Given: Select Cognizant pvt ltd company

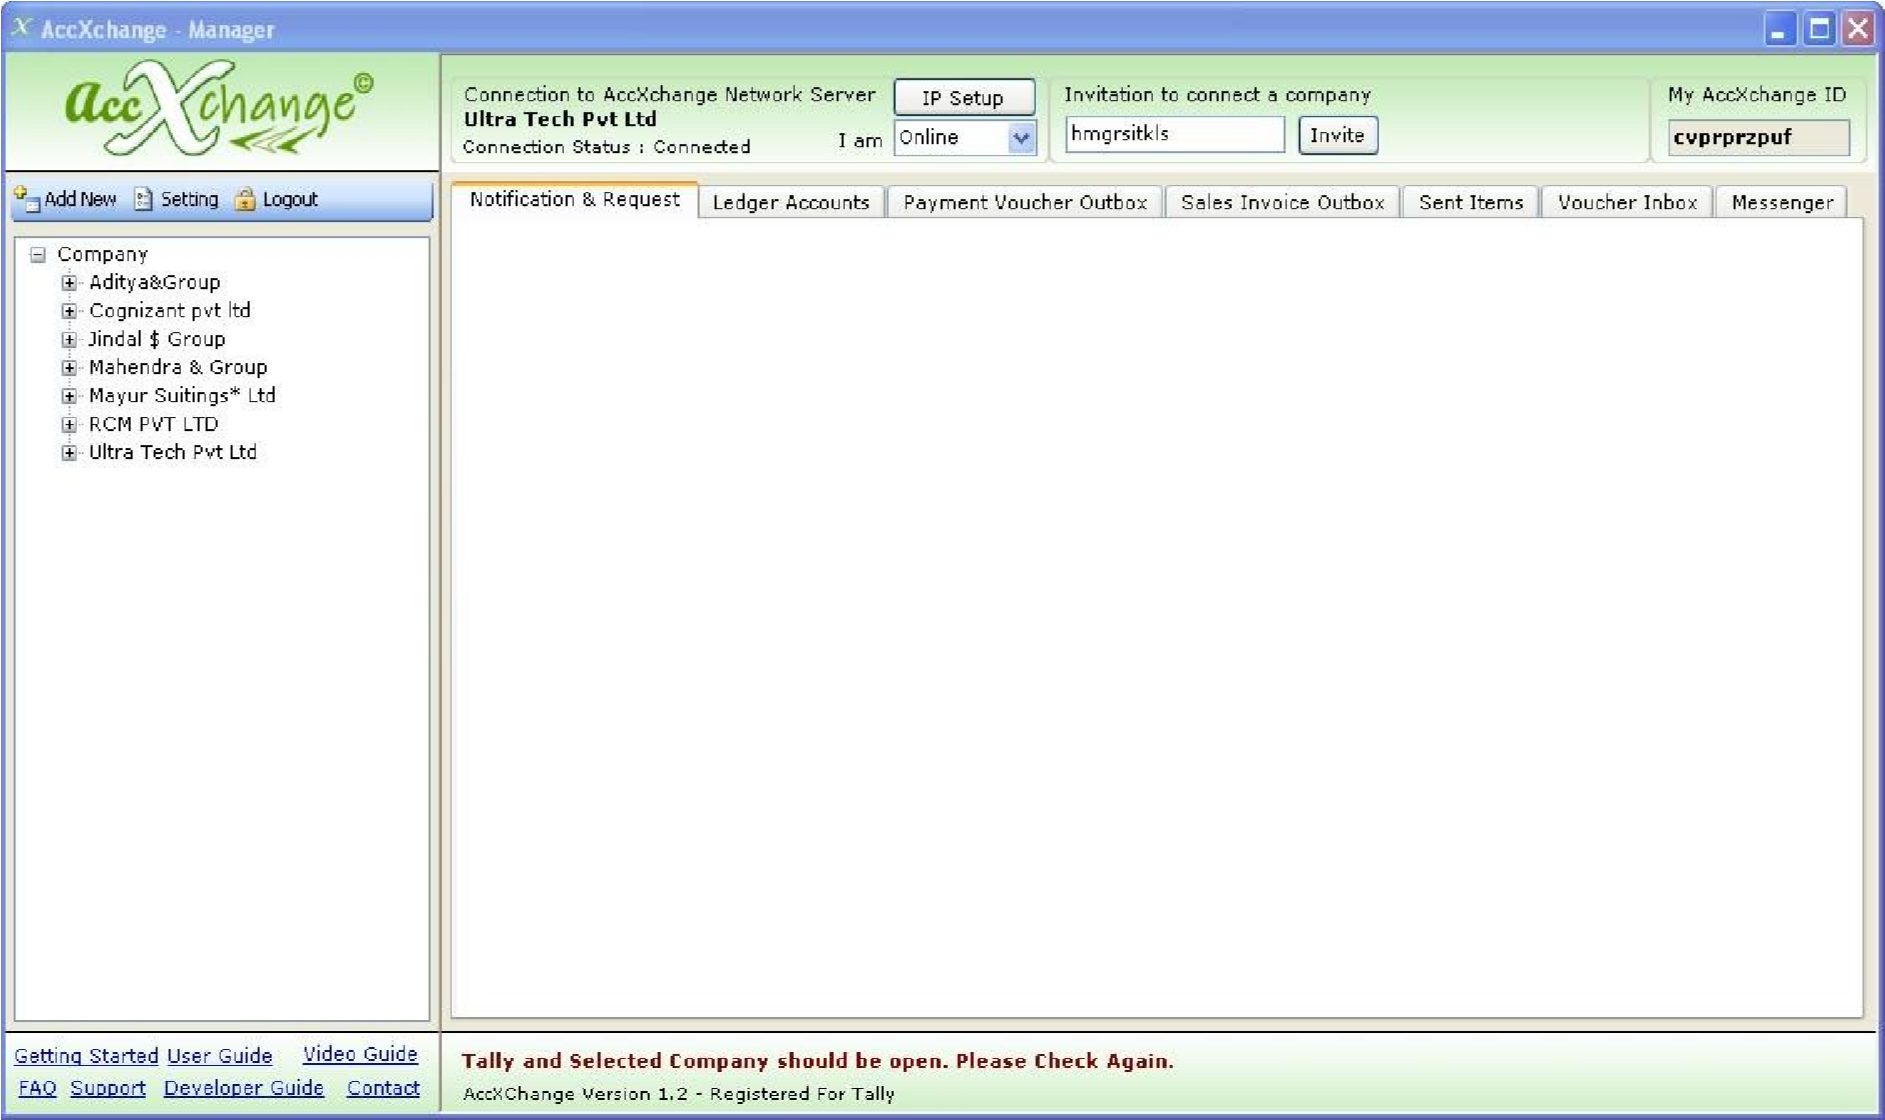Looking at the screenshot, I should [170, 311].
